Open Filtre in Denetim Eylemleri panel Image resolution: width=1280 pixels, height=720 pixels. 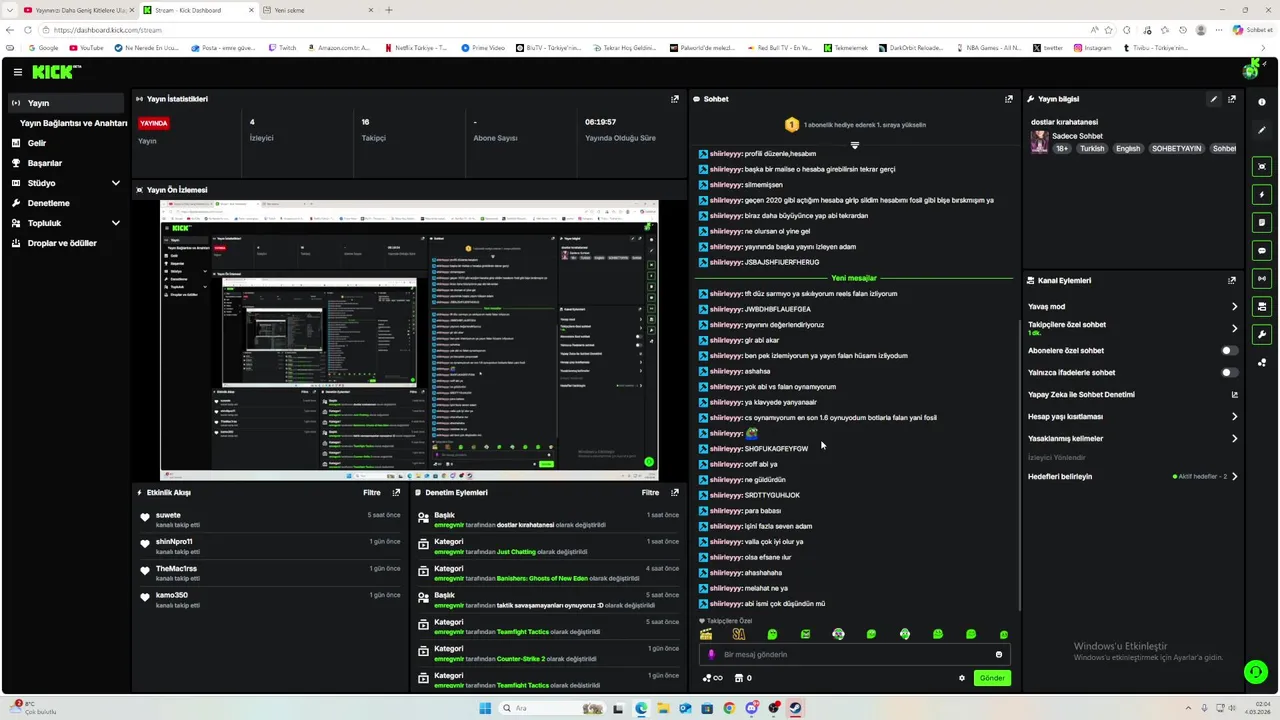click(x=650, y=492)
